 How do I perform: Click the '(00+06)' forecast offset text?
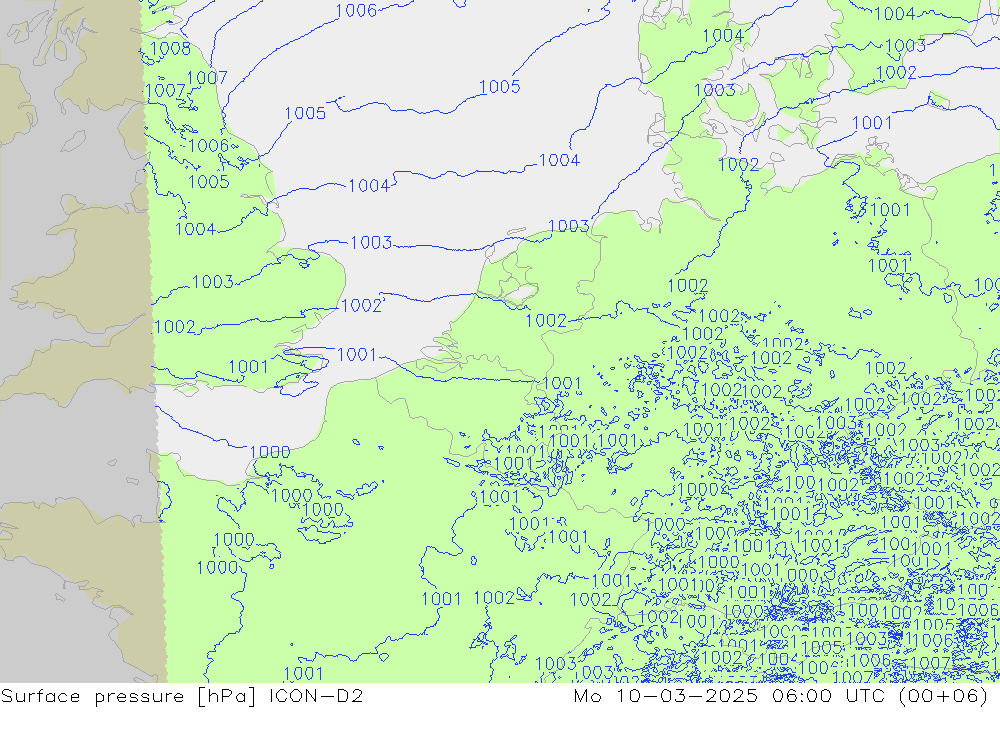click(x=943, y=695)
